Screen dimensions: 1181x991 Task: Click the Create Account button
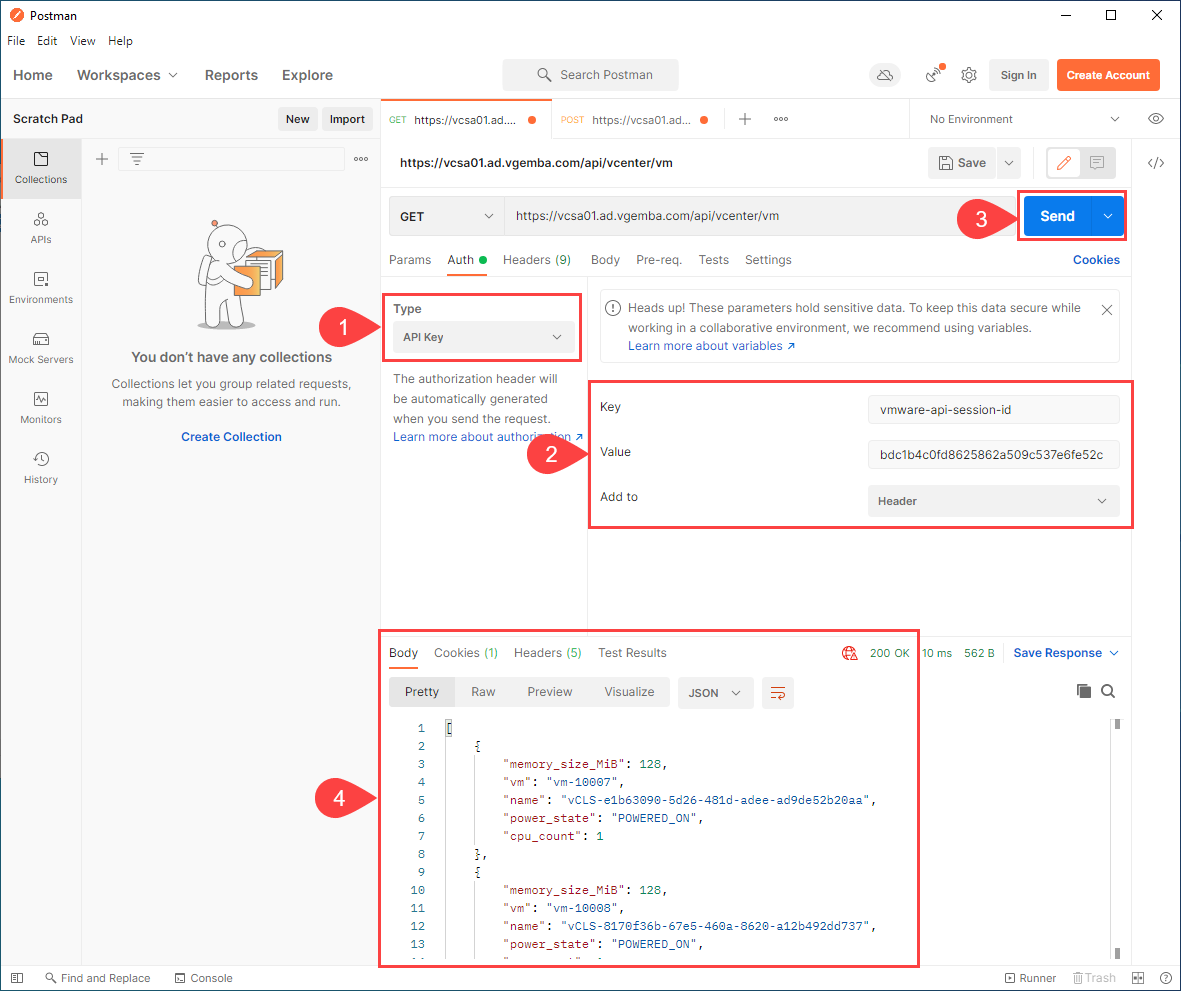(x=1107, y=75)
